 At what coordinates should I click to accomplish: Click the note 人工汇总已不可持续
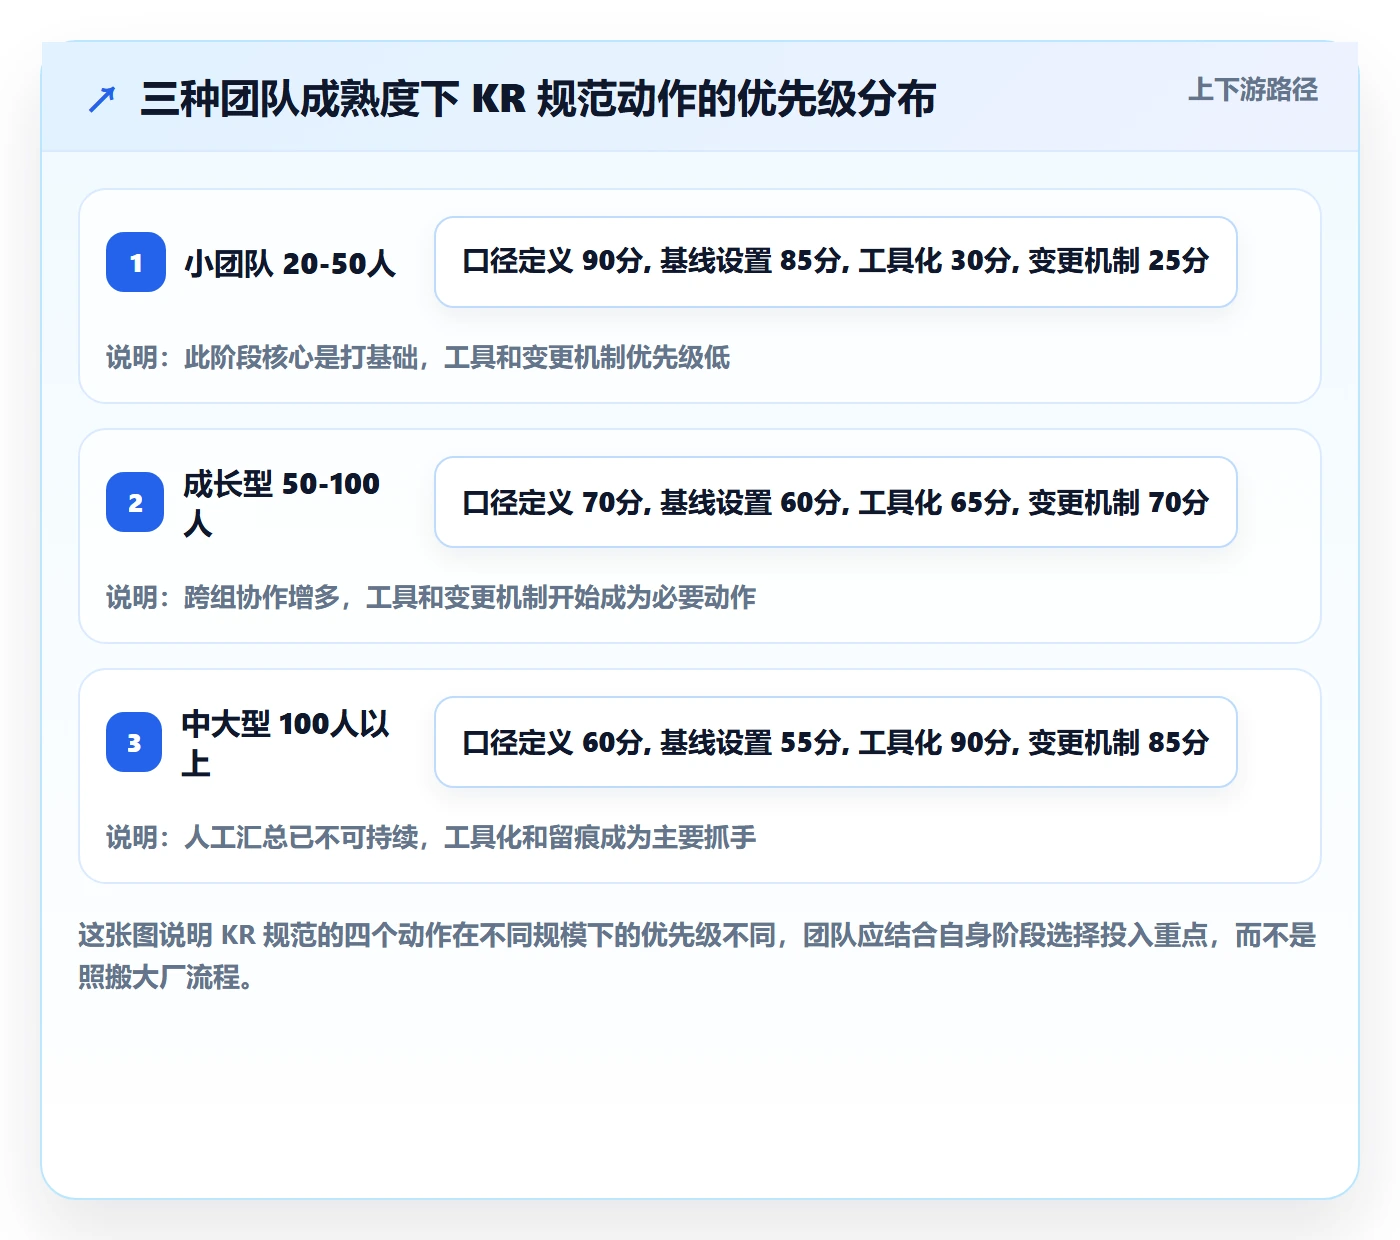click(431, 837)
